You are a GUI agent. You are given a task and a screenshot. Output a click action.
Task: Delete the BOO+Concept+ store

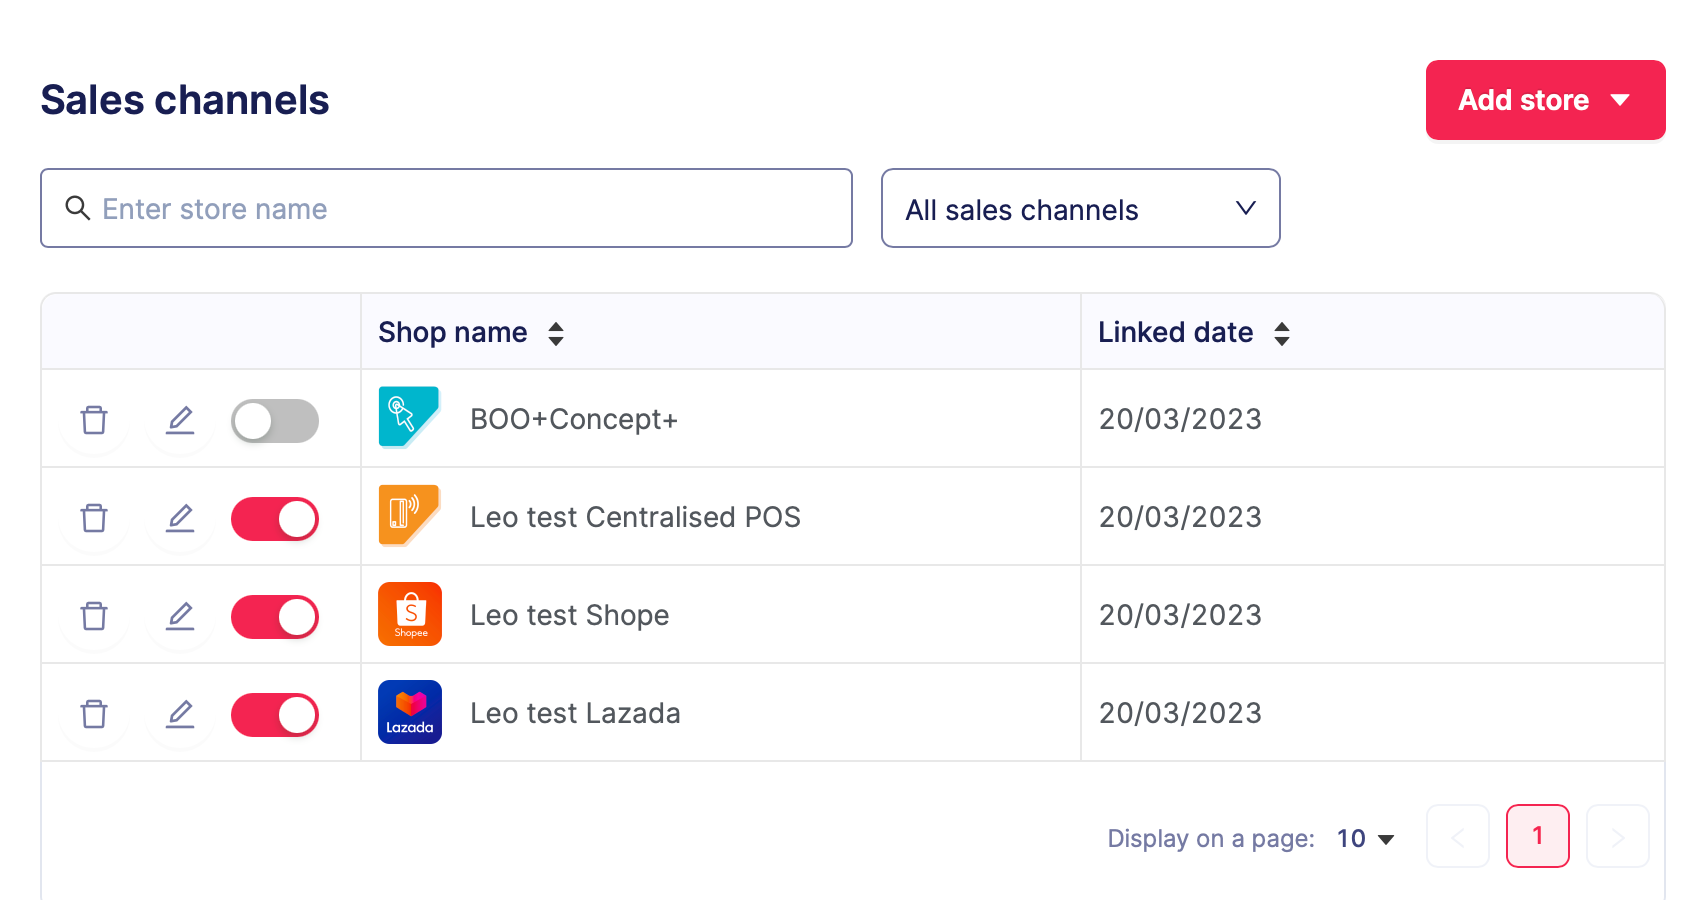(x=94, y=420)
